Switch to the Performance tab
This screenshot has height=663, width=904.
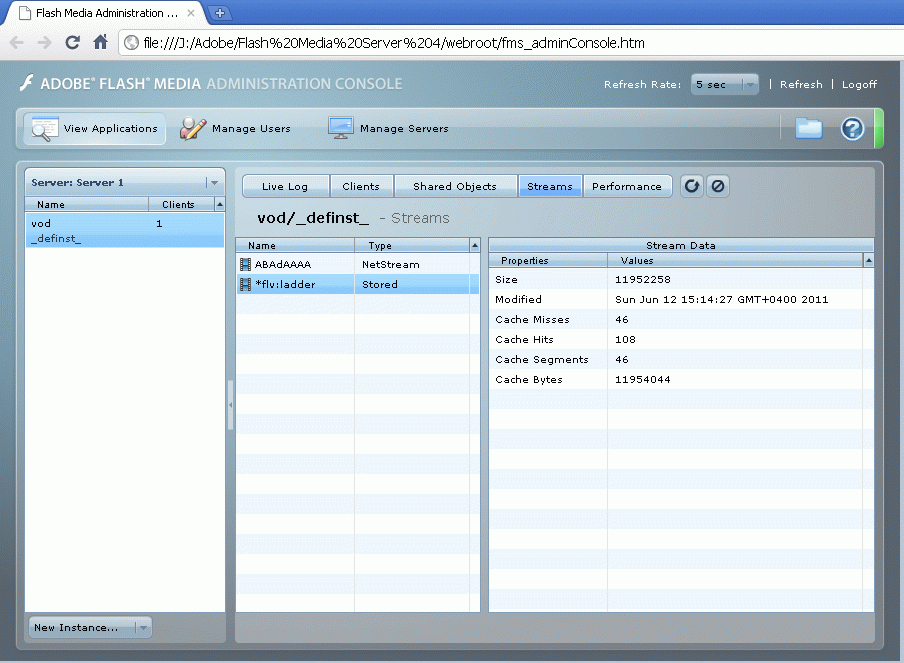pyautogui.click(x=627, y=186)
